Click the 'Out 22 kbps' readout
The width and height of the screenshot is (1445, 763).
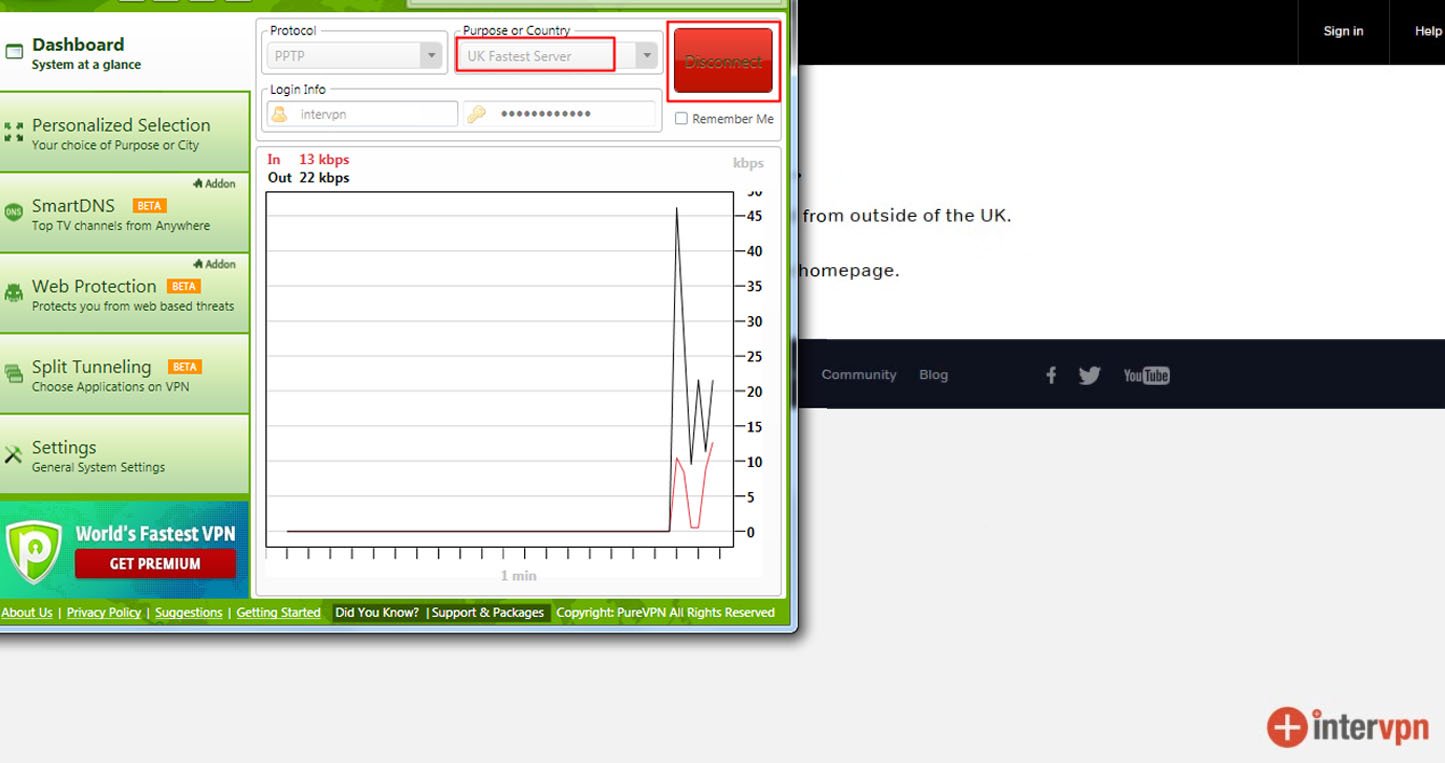(x=308, y=178)
